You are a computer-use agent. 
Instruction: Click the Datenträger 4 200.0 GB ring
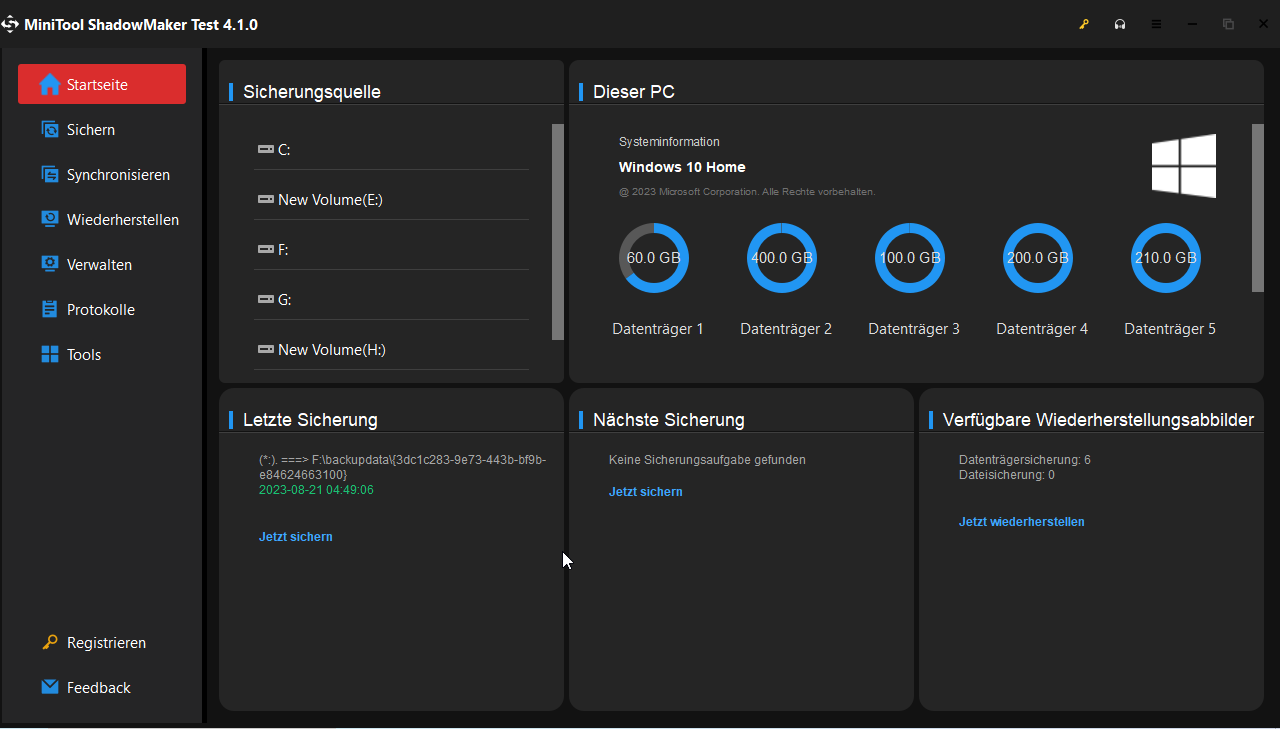(x=1038, y=258)
